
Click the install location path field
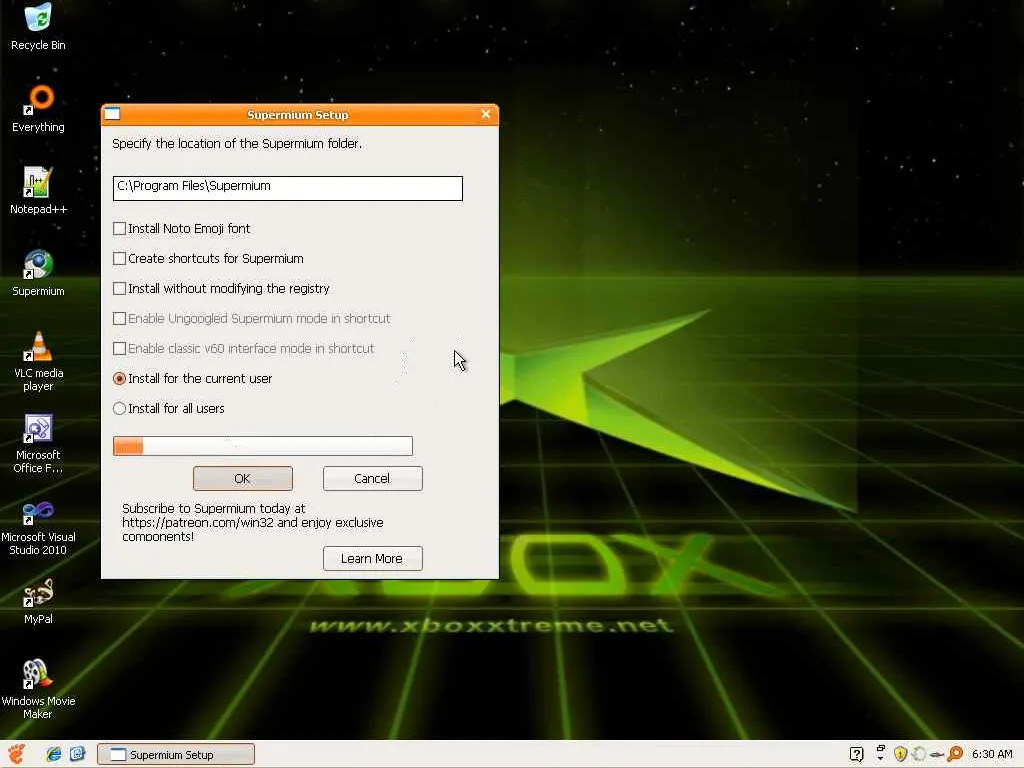pos(287,188)
